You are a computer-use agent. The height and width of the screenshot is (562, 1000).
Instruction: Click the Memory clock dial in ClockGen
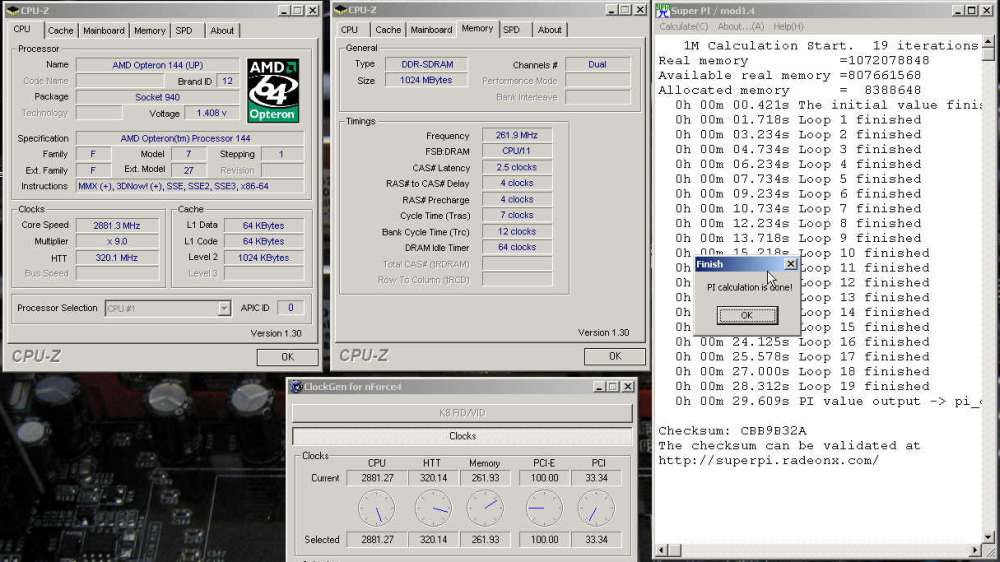485,508
